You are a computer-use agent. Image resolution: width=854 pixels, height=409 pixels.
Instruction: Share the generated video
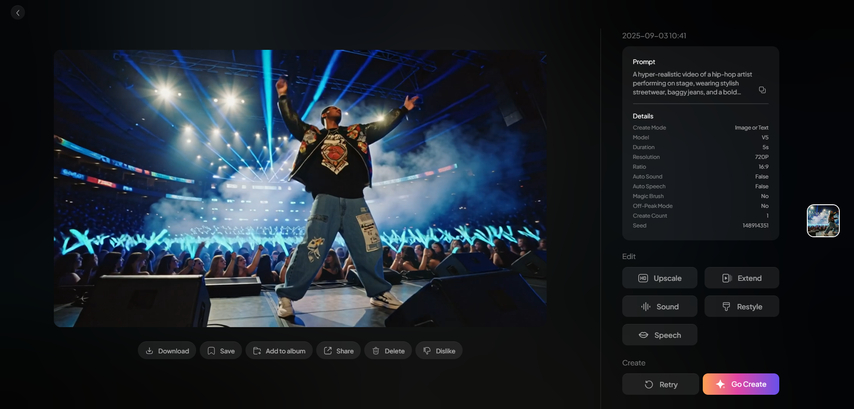(x=338, y=351)
